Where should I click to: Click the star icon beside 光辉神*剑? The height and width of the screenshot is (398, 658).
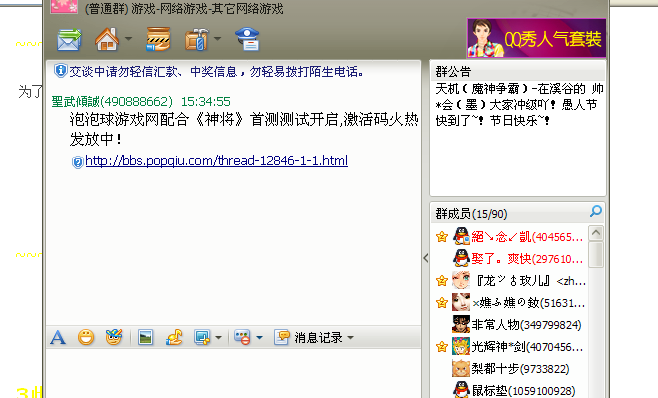pos(441,347)
